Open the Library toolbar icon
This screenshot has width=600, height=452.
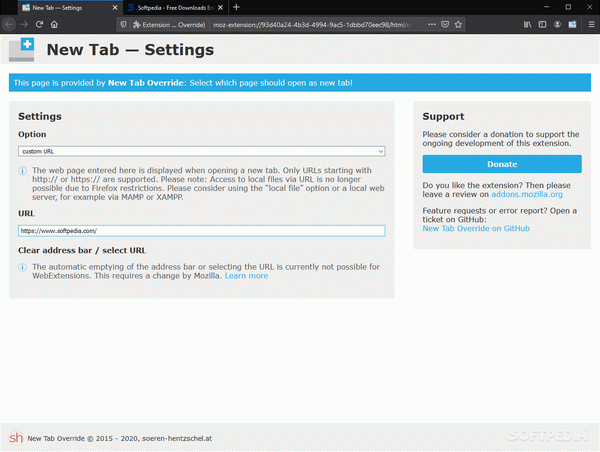pos(527,24)
